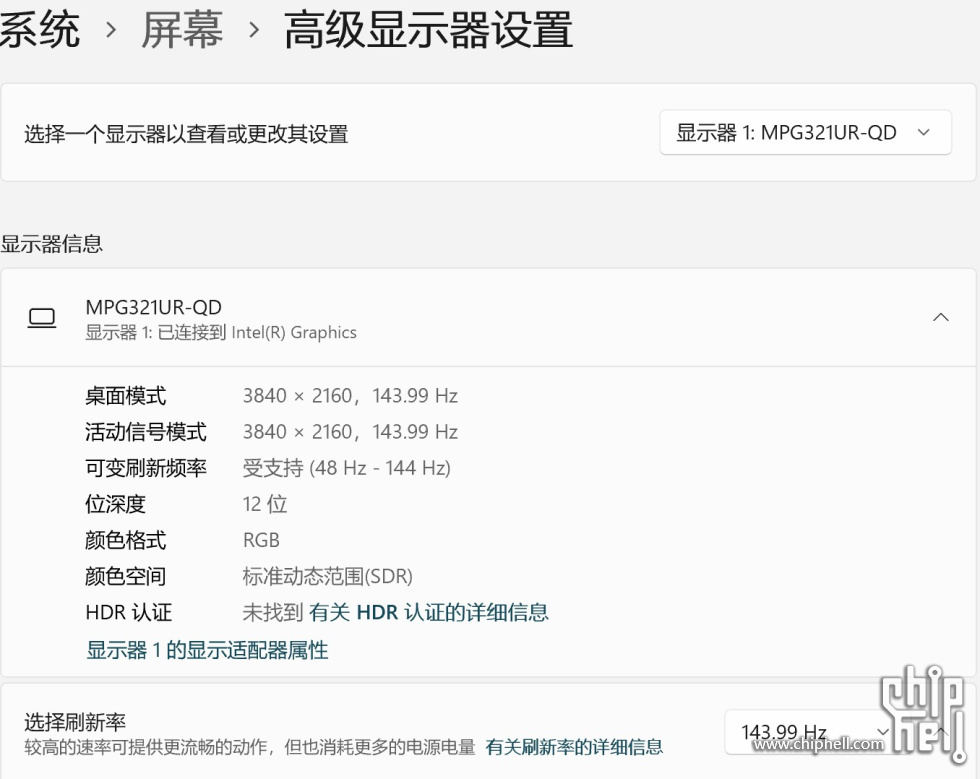The width and height of the screenshot is (980, 779).
Task: Click the 位深度 12 位 value
Action: click(x=265, y=504)
